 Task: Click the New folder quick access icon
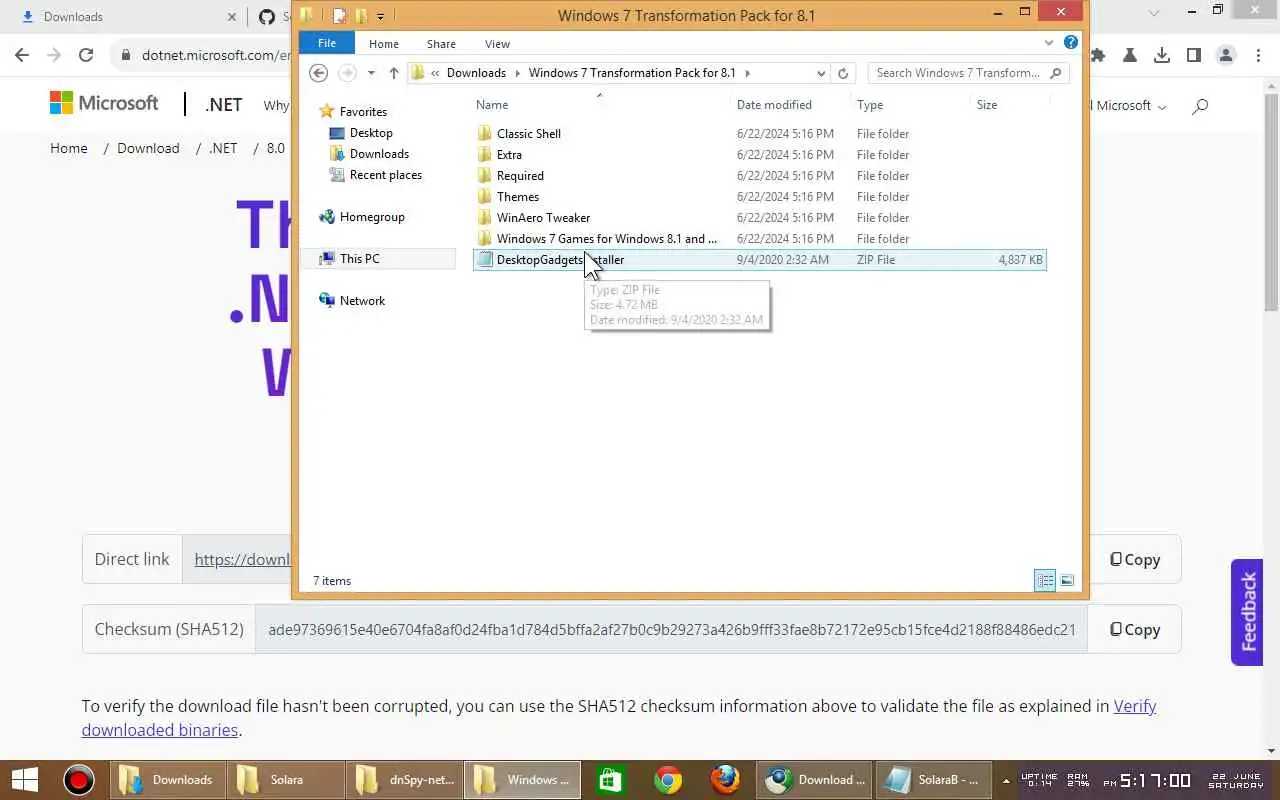click(361, 15)
